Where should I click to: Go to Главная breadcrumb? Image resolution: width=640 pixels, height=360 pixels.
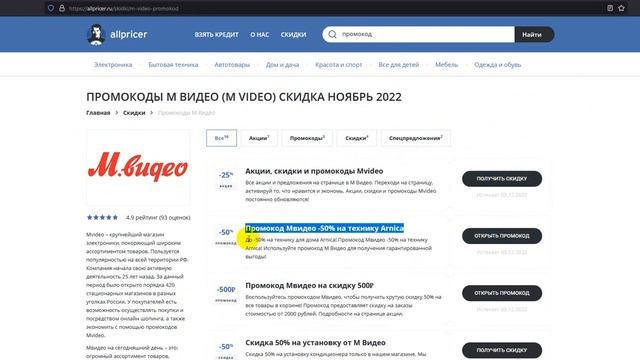(x=98, y=113)
